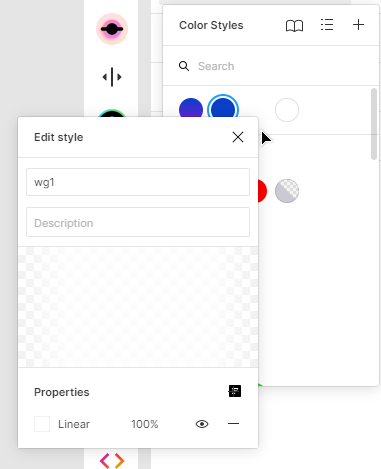The width and height of the screenshot is (381, 469).
Task: Select the purple-blue gradient color style
Action: click(x=191, y=107)
